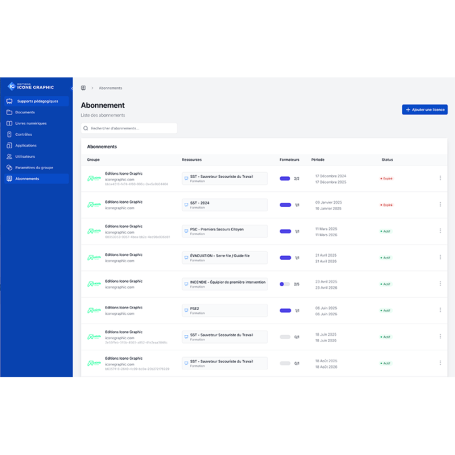Click the Ajouter une licence button
455x455 pixels.
425,110
